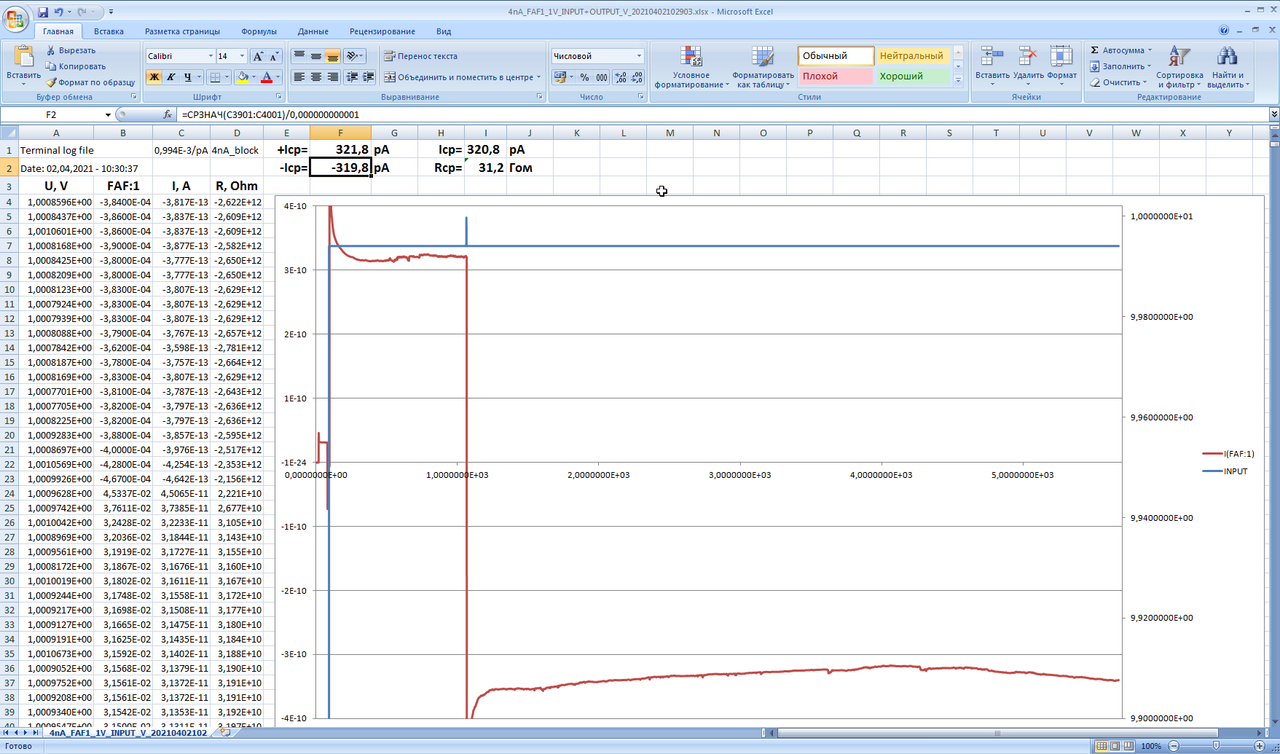
Task: Open the font name dropdown (Calibri)
Action: coord(211,56)
